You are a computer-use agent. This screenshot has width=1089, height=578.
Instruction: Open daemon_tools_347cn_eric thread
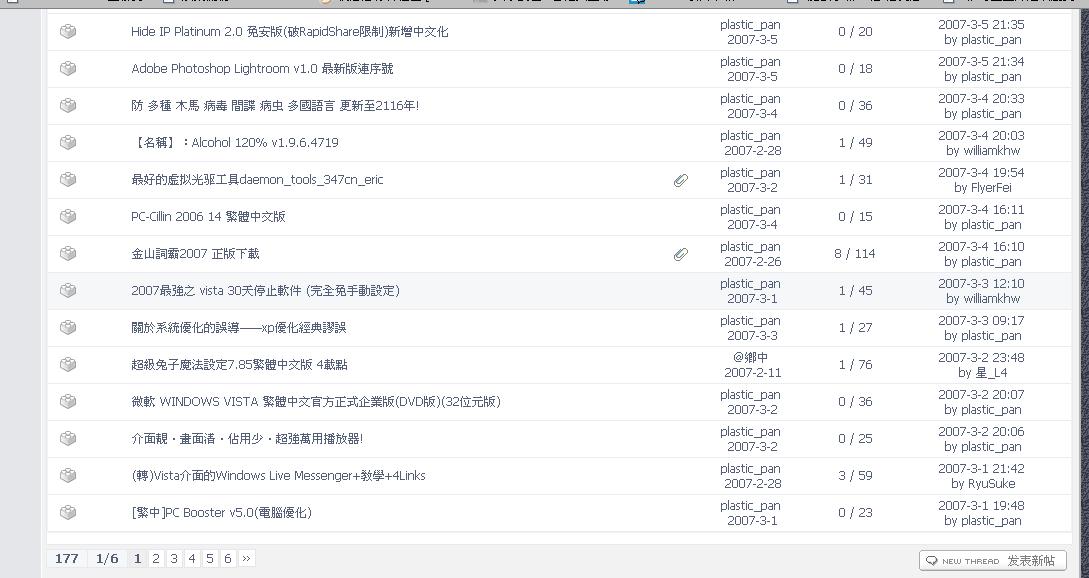tap(257, 179)
